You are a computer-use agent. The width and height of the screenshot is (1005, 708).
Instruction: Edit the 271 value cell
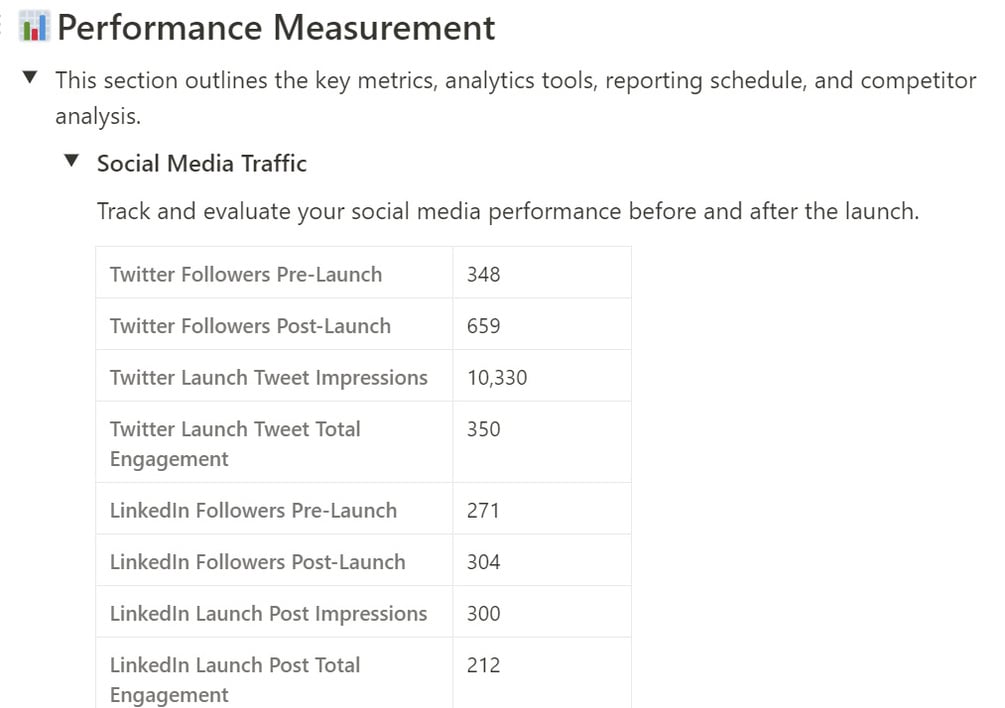coord(542,509)
